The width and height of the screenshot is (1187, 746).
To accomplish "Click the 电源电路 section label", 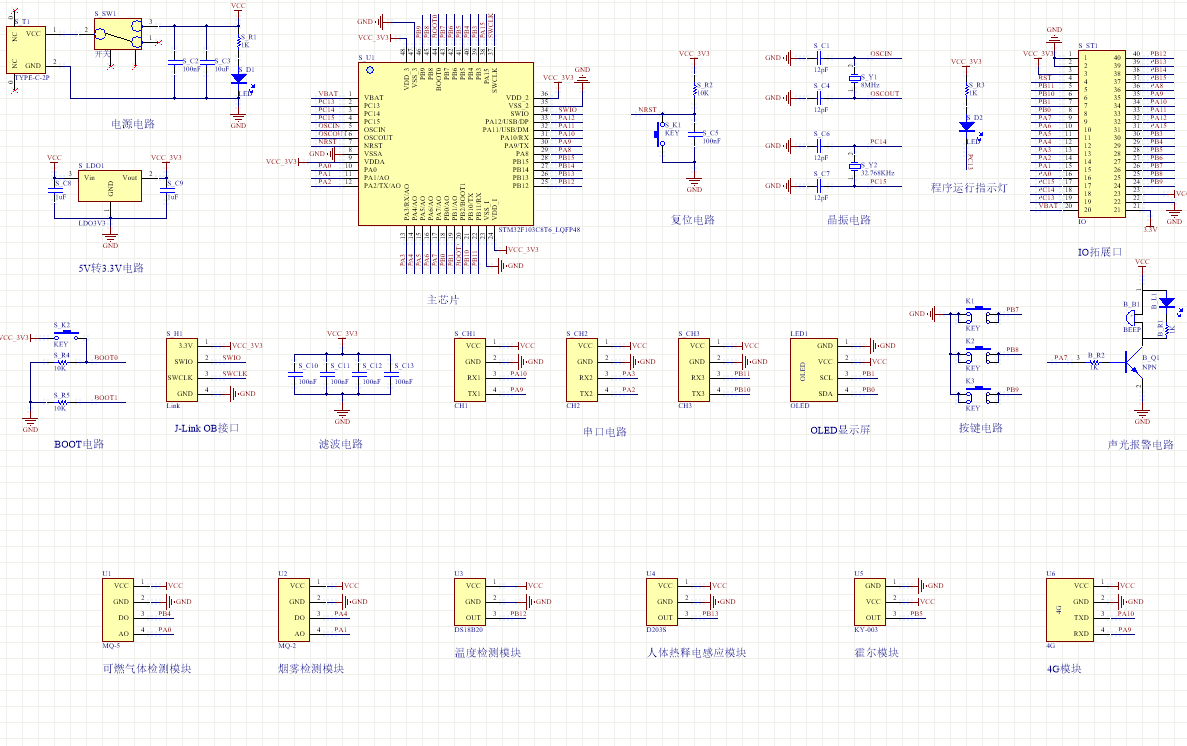I will click(133, 123).
